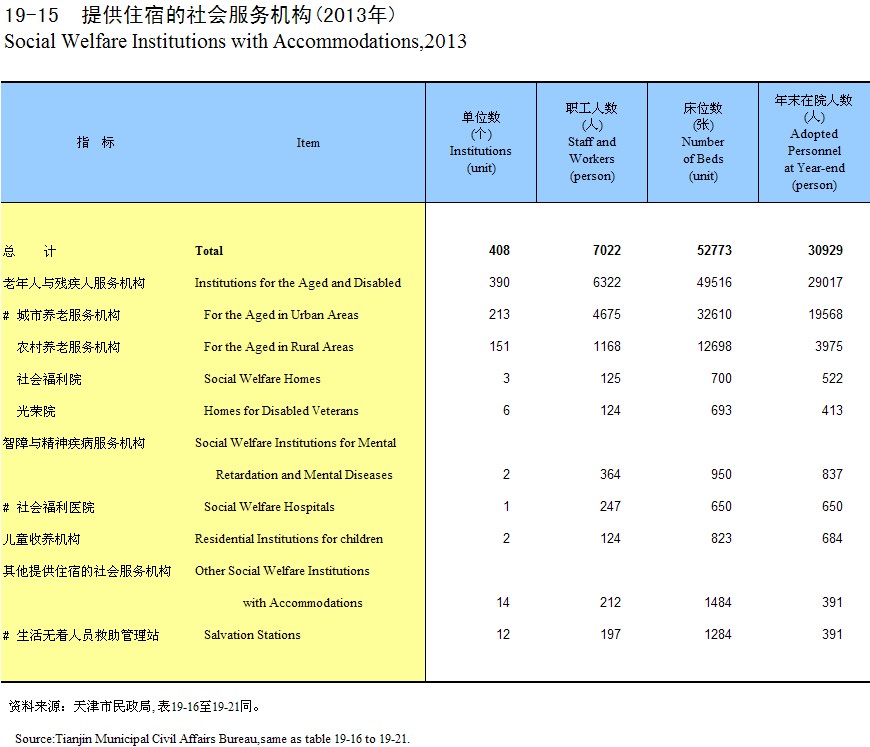Select the 'Salvation Stations' row label
The height and width of the screenshot is (747, 870).
(x=252, y=635)
